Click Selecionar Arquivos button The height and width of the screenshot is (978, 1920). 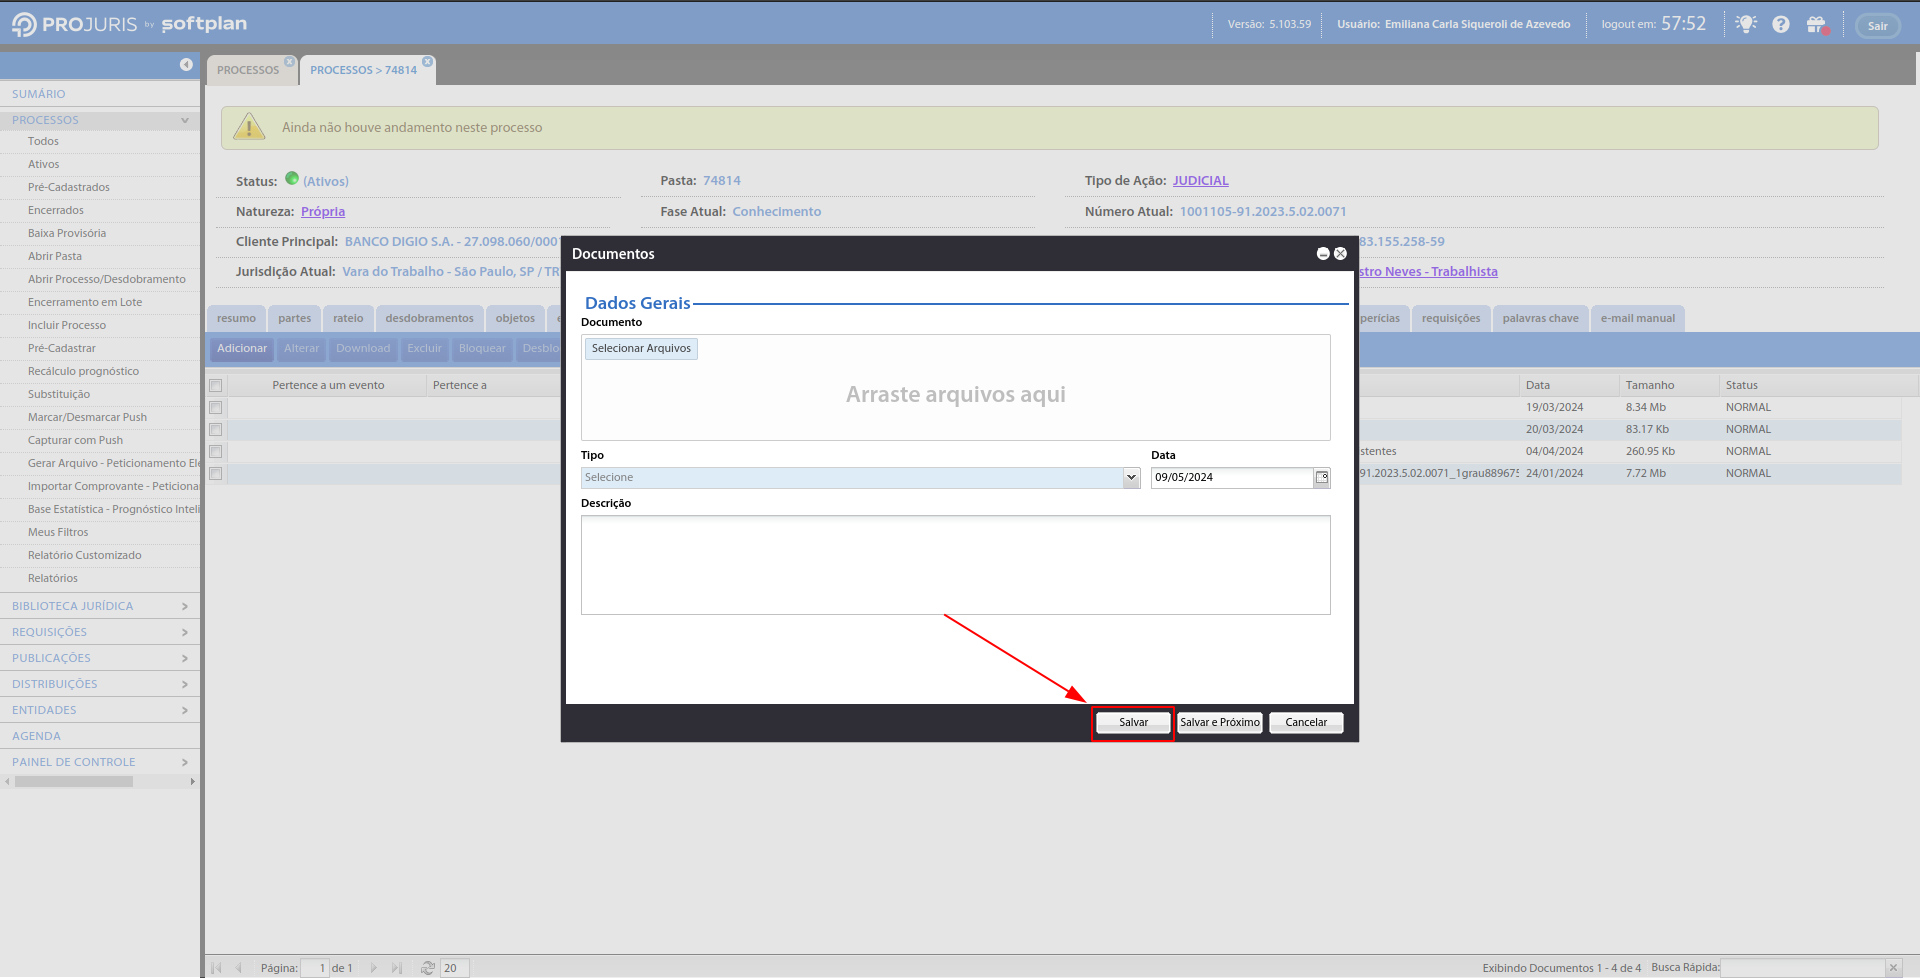tap(641, 349)
